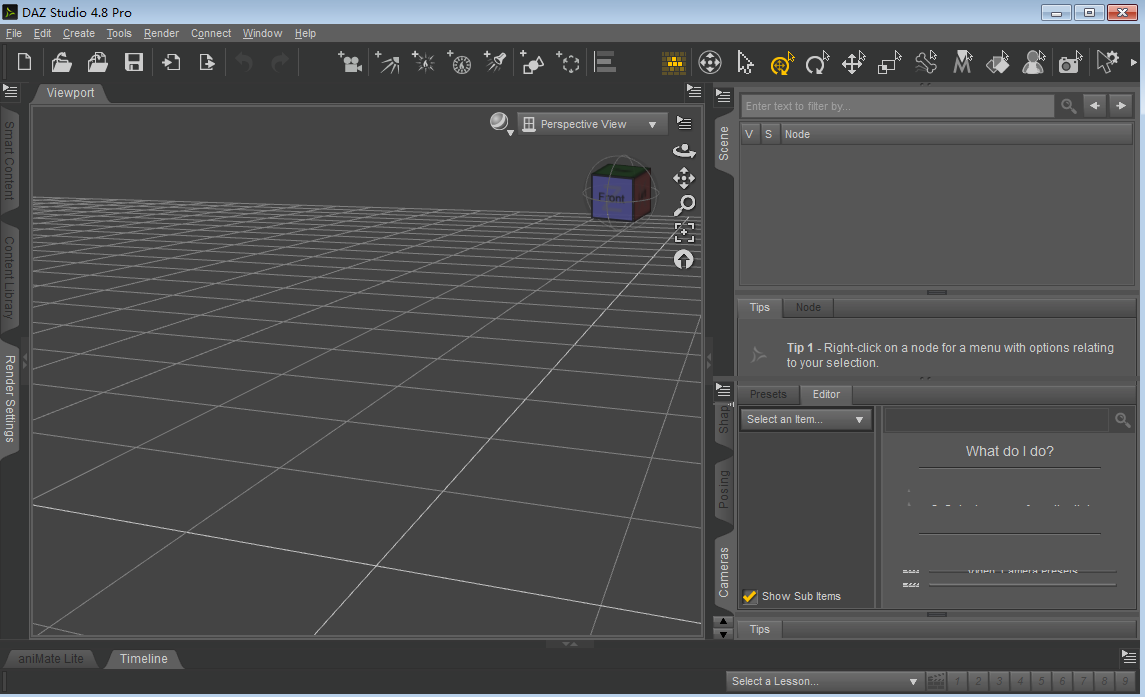This screenshot has width=1145, height=697.
Task: Click the view cube Front face
Action: point(612,198)
